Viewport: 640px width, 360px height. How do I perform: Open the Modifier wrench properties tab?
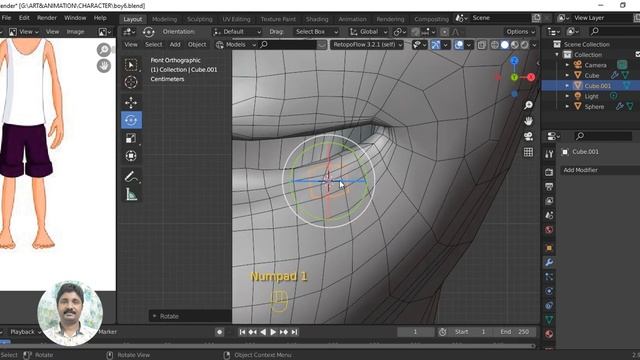tap(549, 262)
